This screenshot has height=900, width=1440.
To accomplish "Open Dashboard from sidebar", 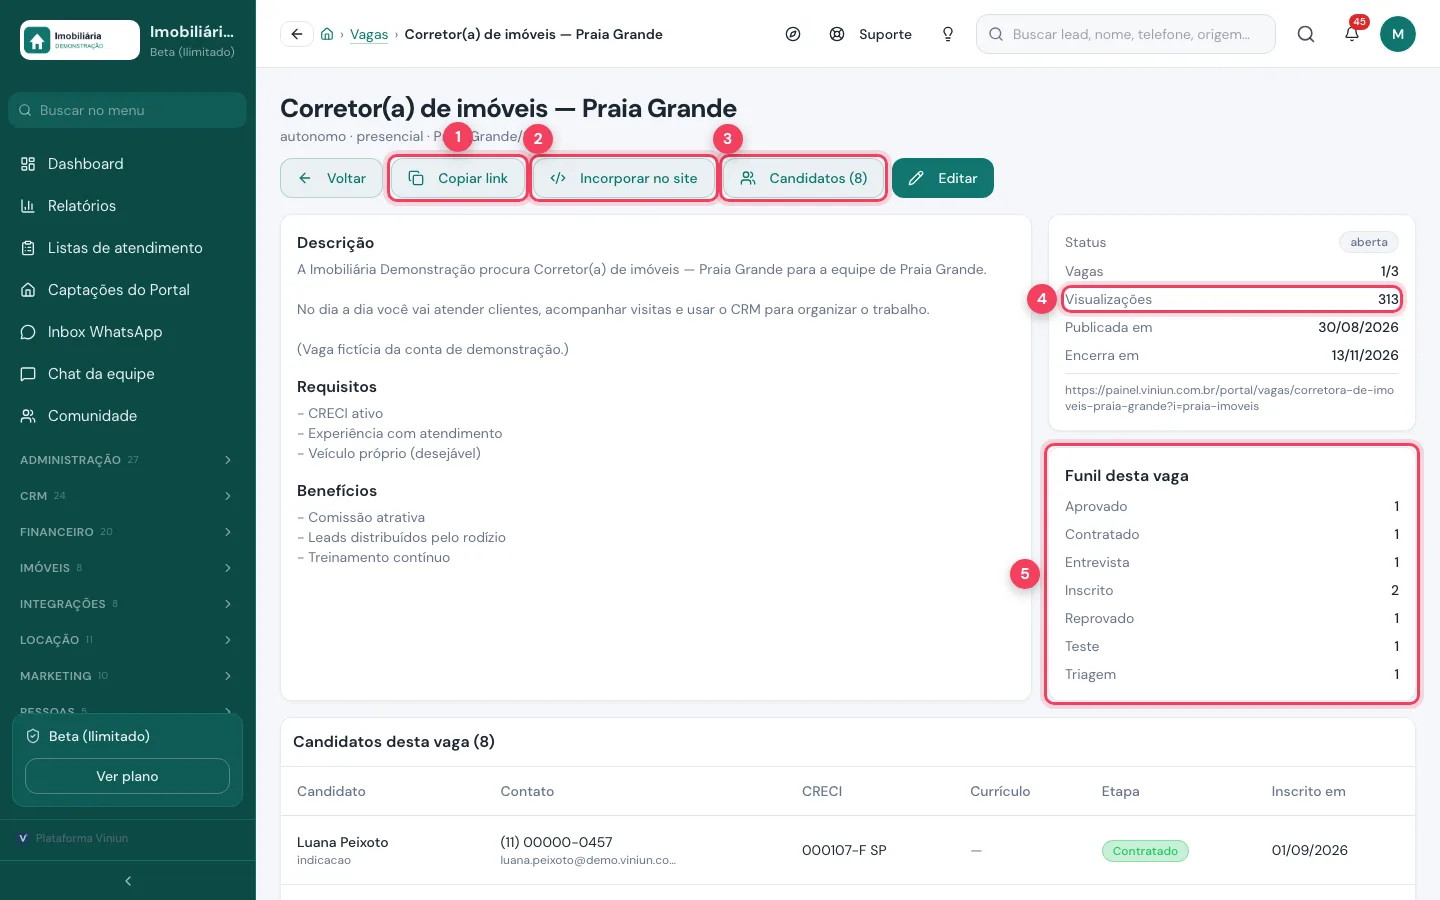I will point(128,164).
